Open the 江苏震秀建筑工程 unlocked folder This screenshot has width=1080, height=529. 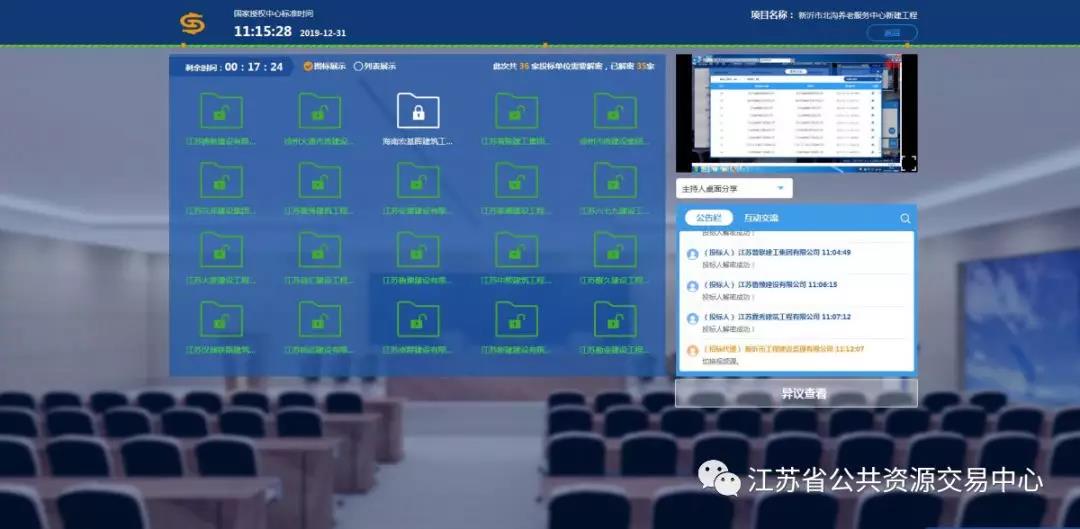point(320,180)
